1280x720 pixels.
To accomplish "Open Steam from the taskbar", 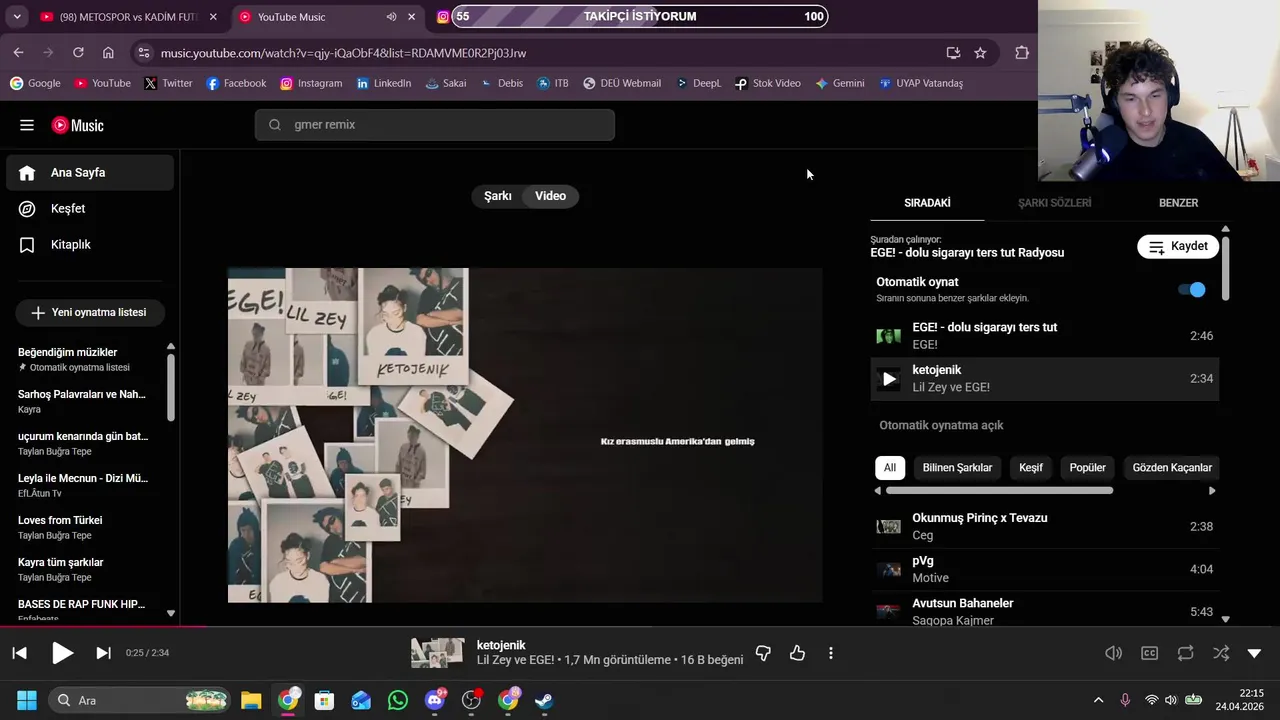I will pyautogui.click(x=544, y=700).
